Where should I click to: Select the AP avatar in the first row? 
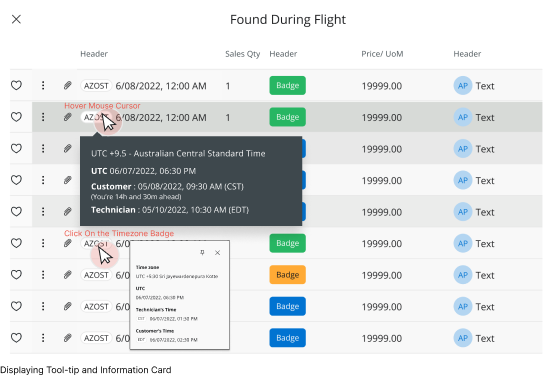(463, 86)
